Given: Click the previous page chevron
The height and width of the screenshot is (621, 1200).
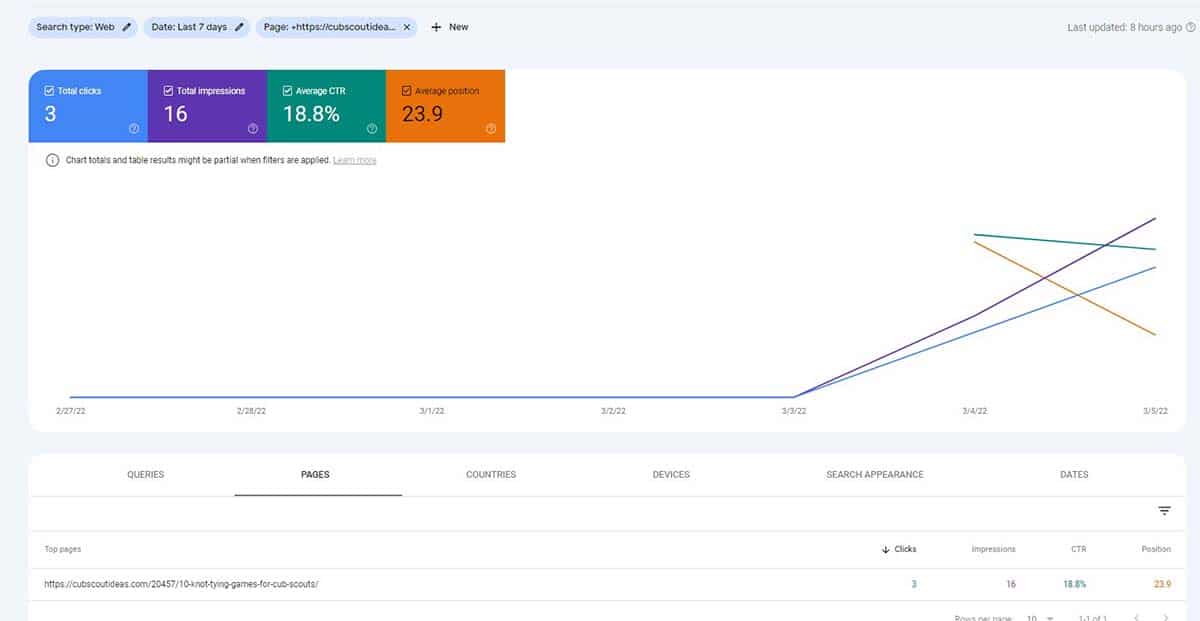Looking at the screenshot, I should click(x=1136, y=618).
